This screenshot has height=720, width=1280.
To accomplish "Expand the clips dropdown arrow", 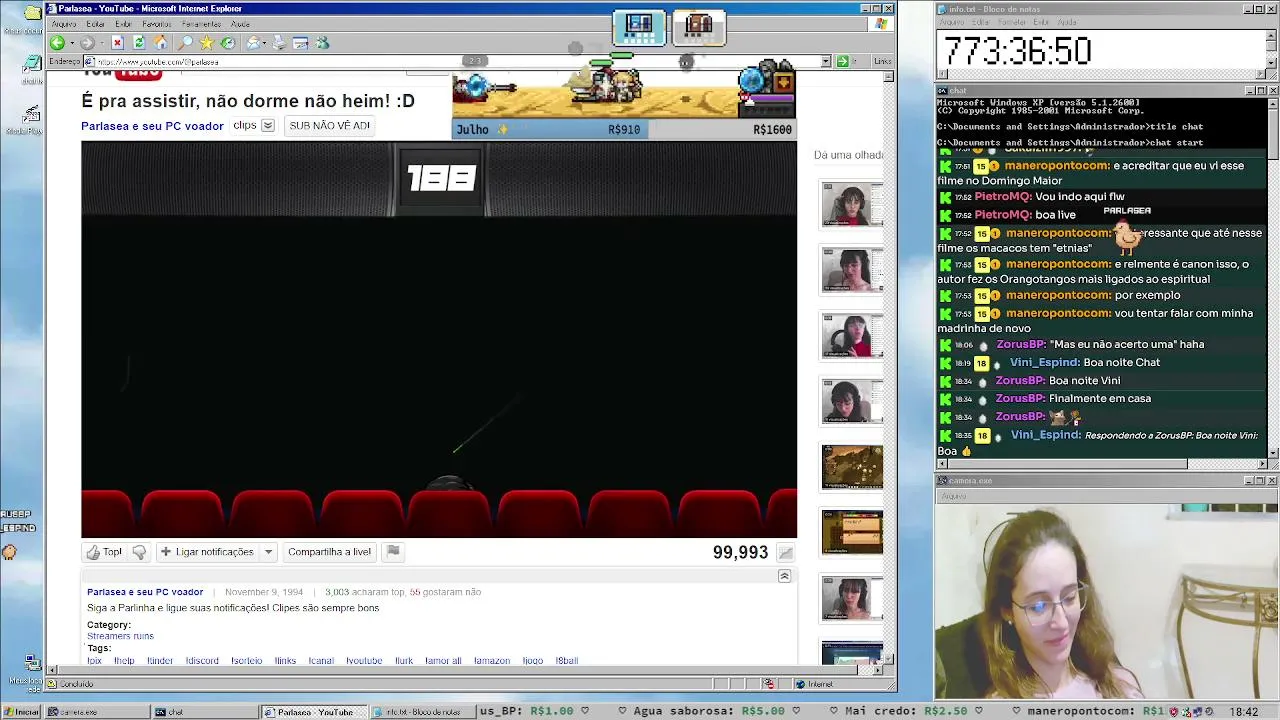I will pos(268,126).
